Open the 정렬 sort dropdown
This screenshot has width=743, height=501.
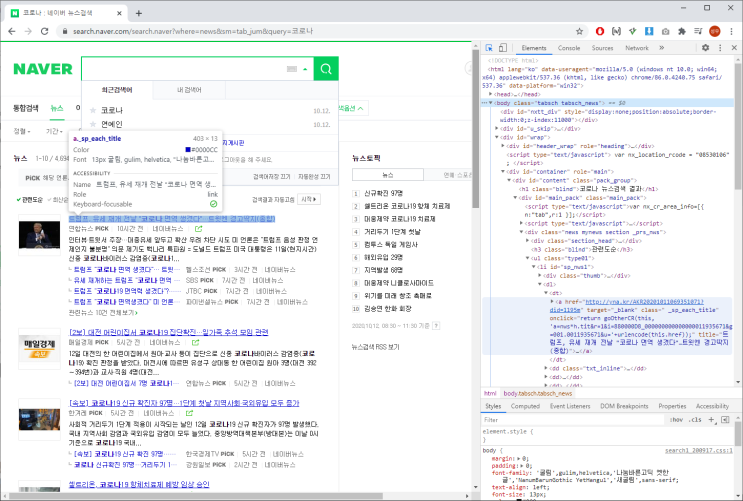[x=22, y=131]
